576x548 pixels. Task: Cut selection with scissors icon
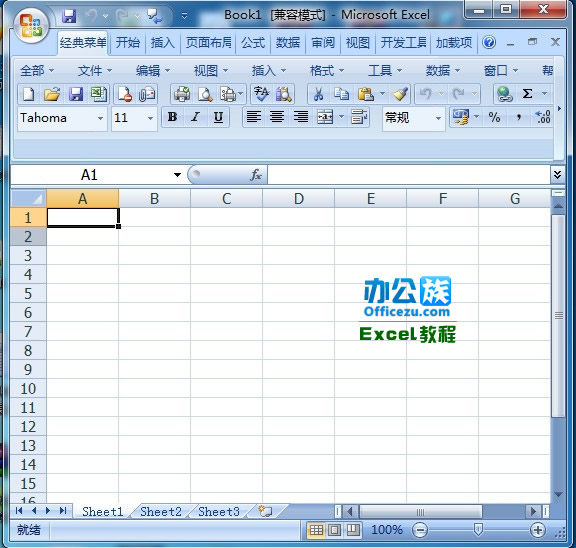(318, 94)
